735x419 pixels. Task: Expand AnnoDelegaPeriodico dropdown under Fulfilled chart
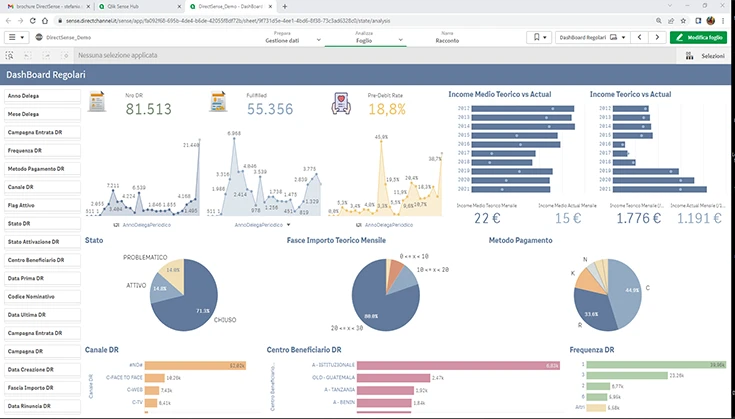pyautogui.click(x=288, y=225)
